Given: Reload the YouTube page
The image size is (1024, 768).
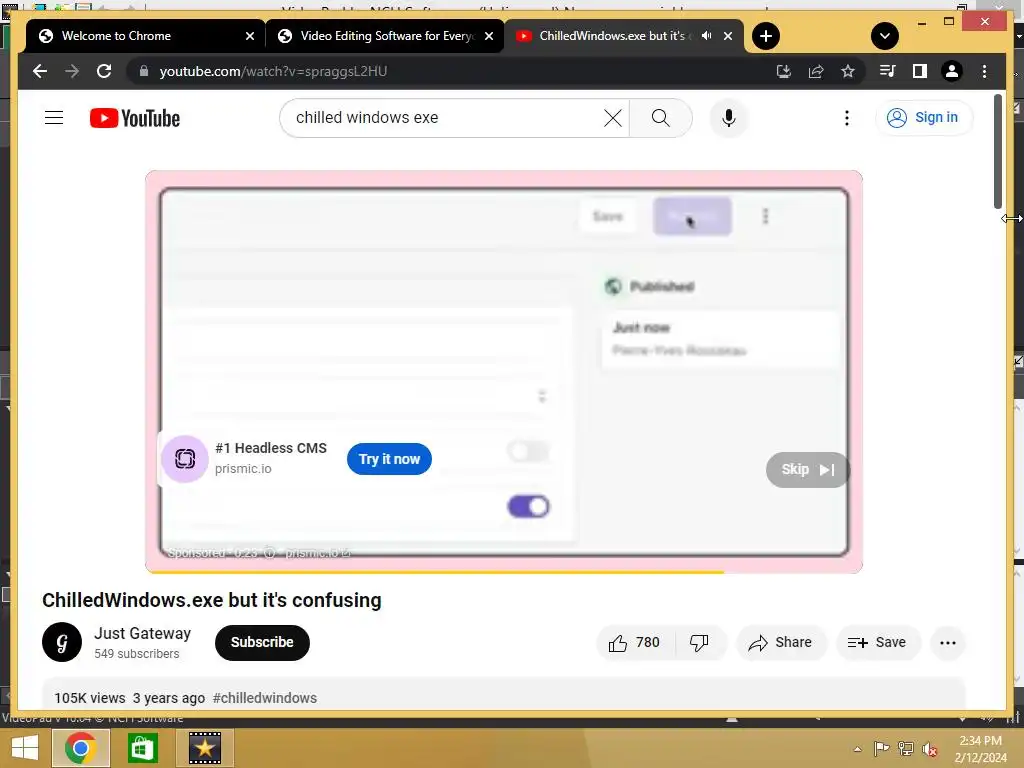Looking at the screenshot, I should pos(104,71).
